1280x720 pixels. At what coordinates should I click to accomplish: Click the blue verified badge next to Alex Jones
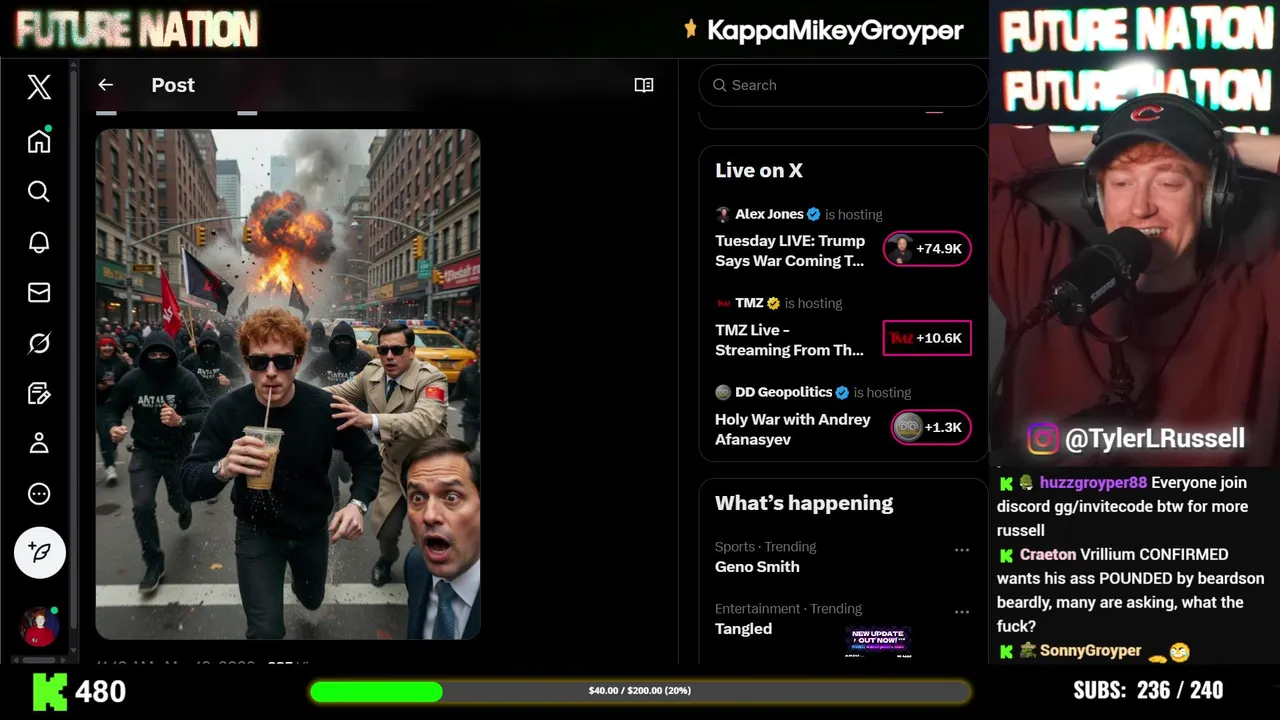pos(814,214)
